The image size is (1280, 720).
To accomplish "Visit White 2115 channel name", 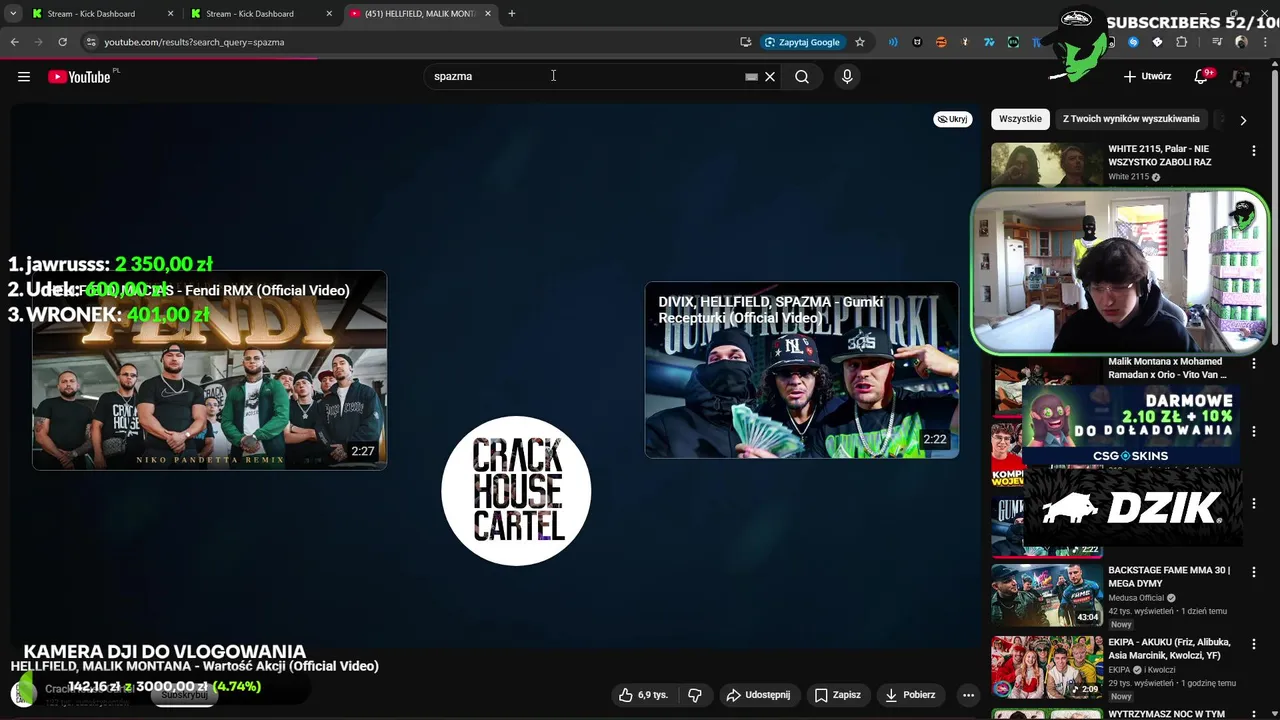I will 1129,177.
